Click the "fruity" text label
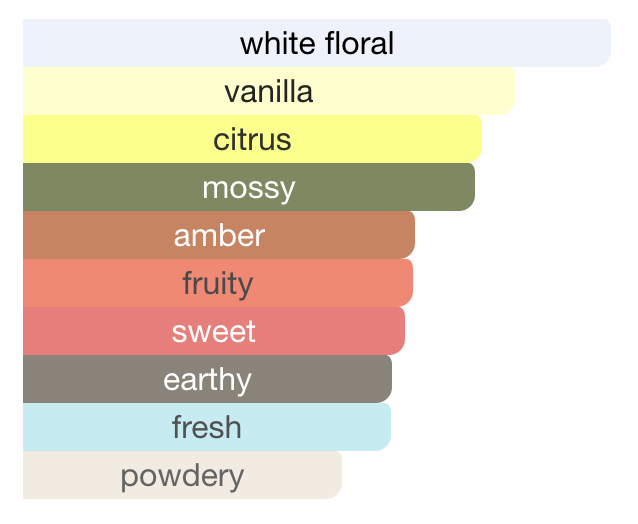The width and height of the screenshot is (638, 524). click(x=217, y=283)
